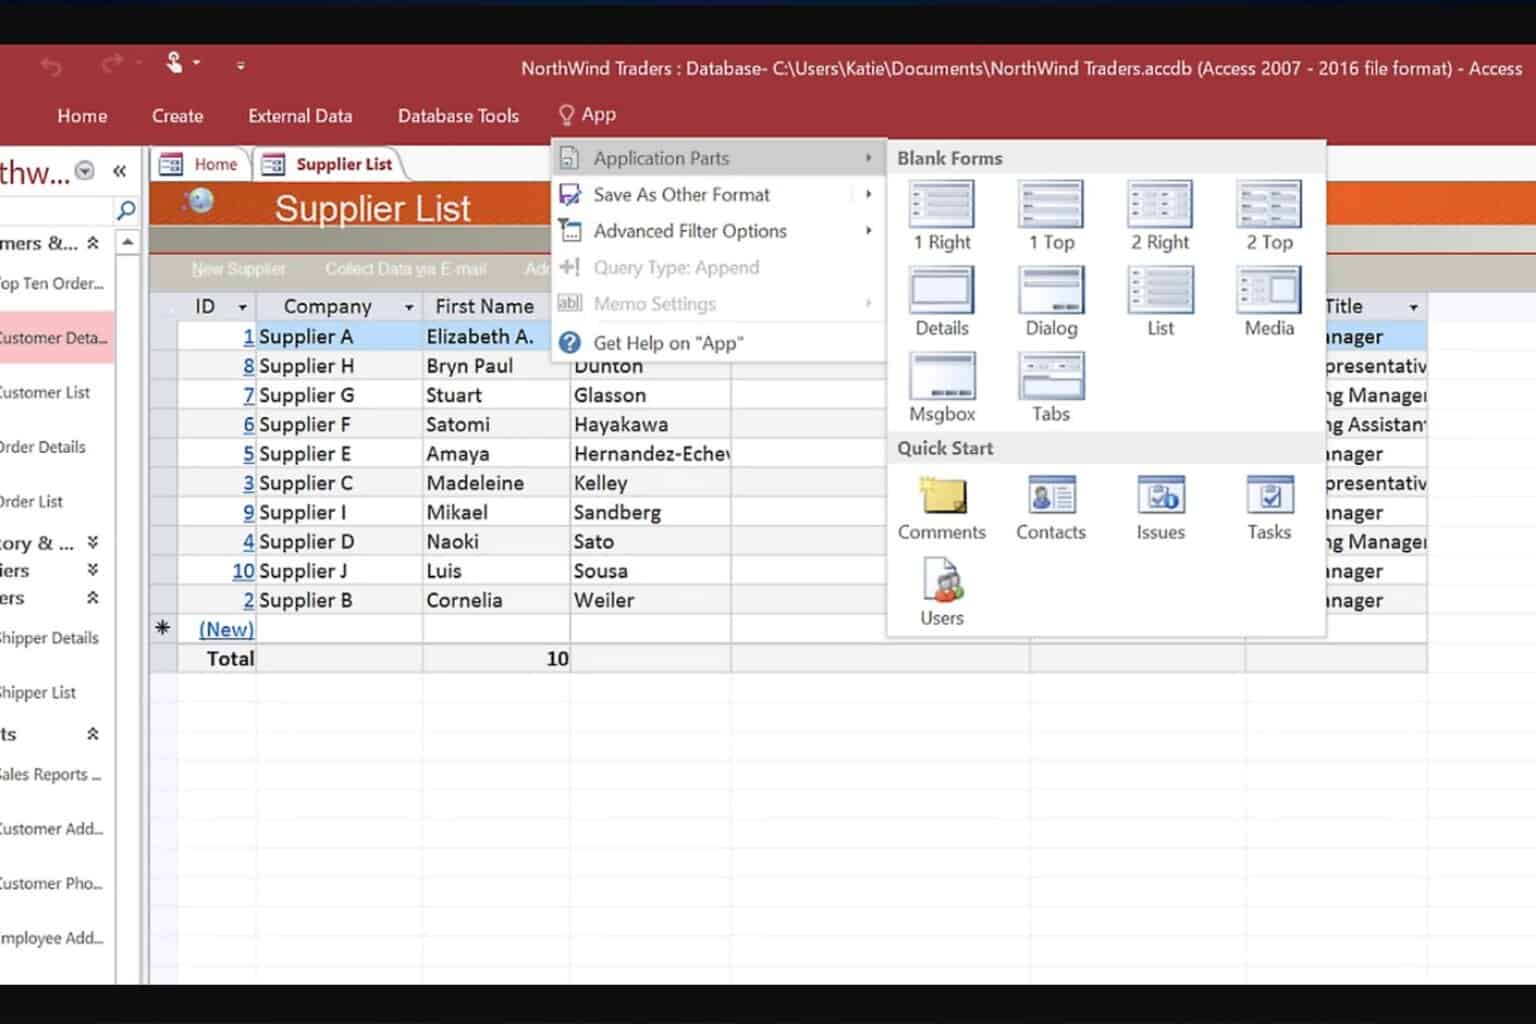1536x1024 pixels.
Task: Click the Get Help question mark icon
Action: pyautogui.click(x=570, y=343)
